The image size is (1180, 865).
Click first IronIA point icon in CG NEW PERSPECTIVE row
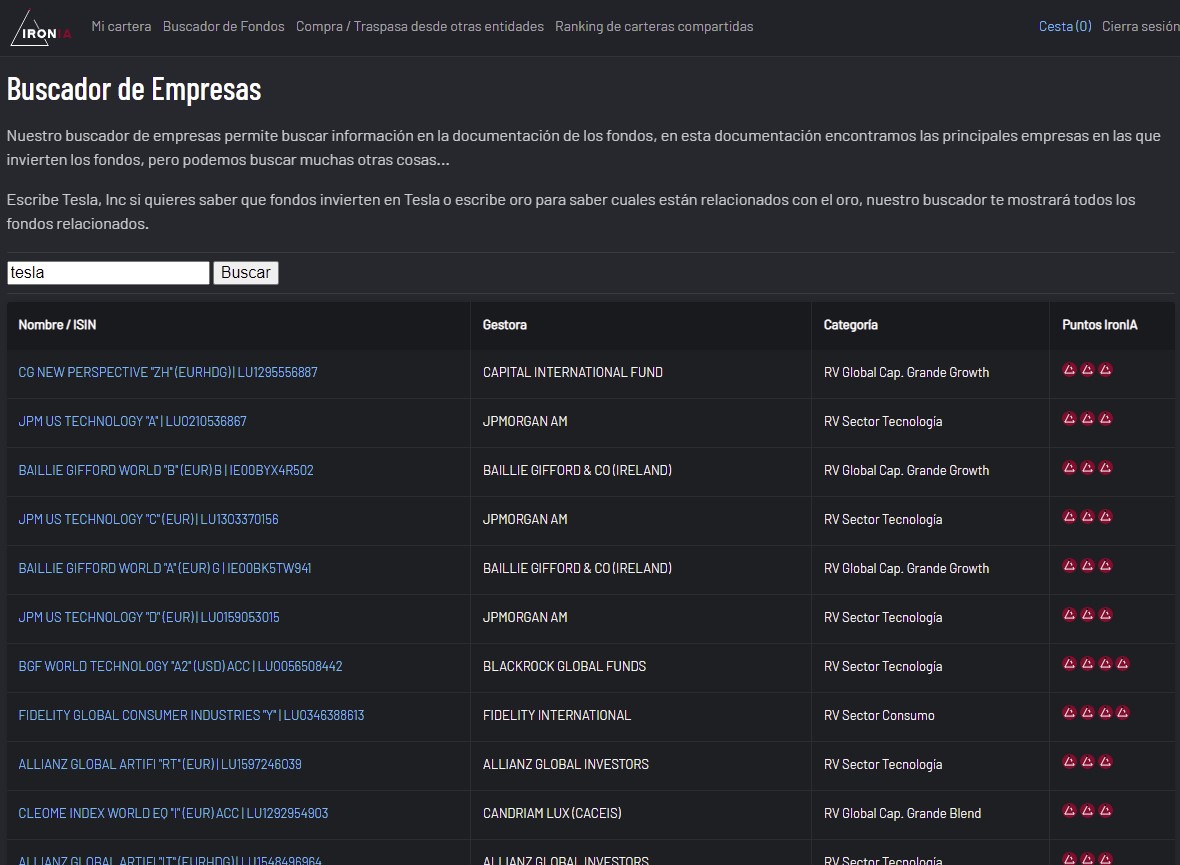coord(1069,370)
